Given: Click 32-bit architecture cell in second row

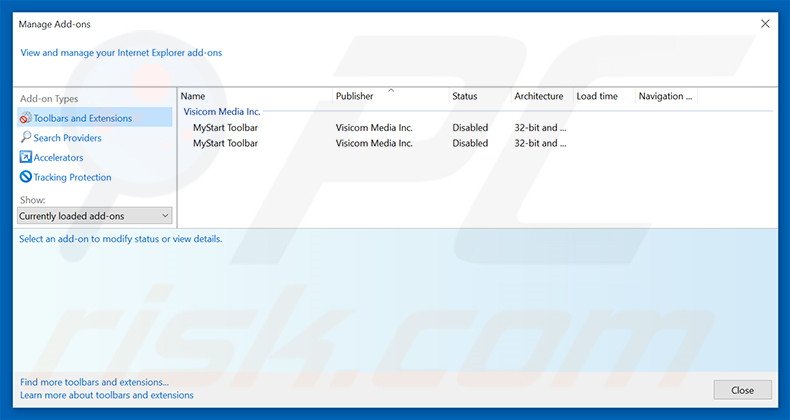Looking at the screenshot, I should (540, 143).
